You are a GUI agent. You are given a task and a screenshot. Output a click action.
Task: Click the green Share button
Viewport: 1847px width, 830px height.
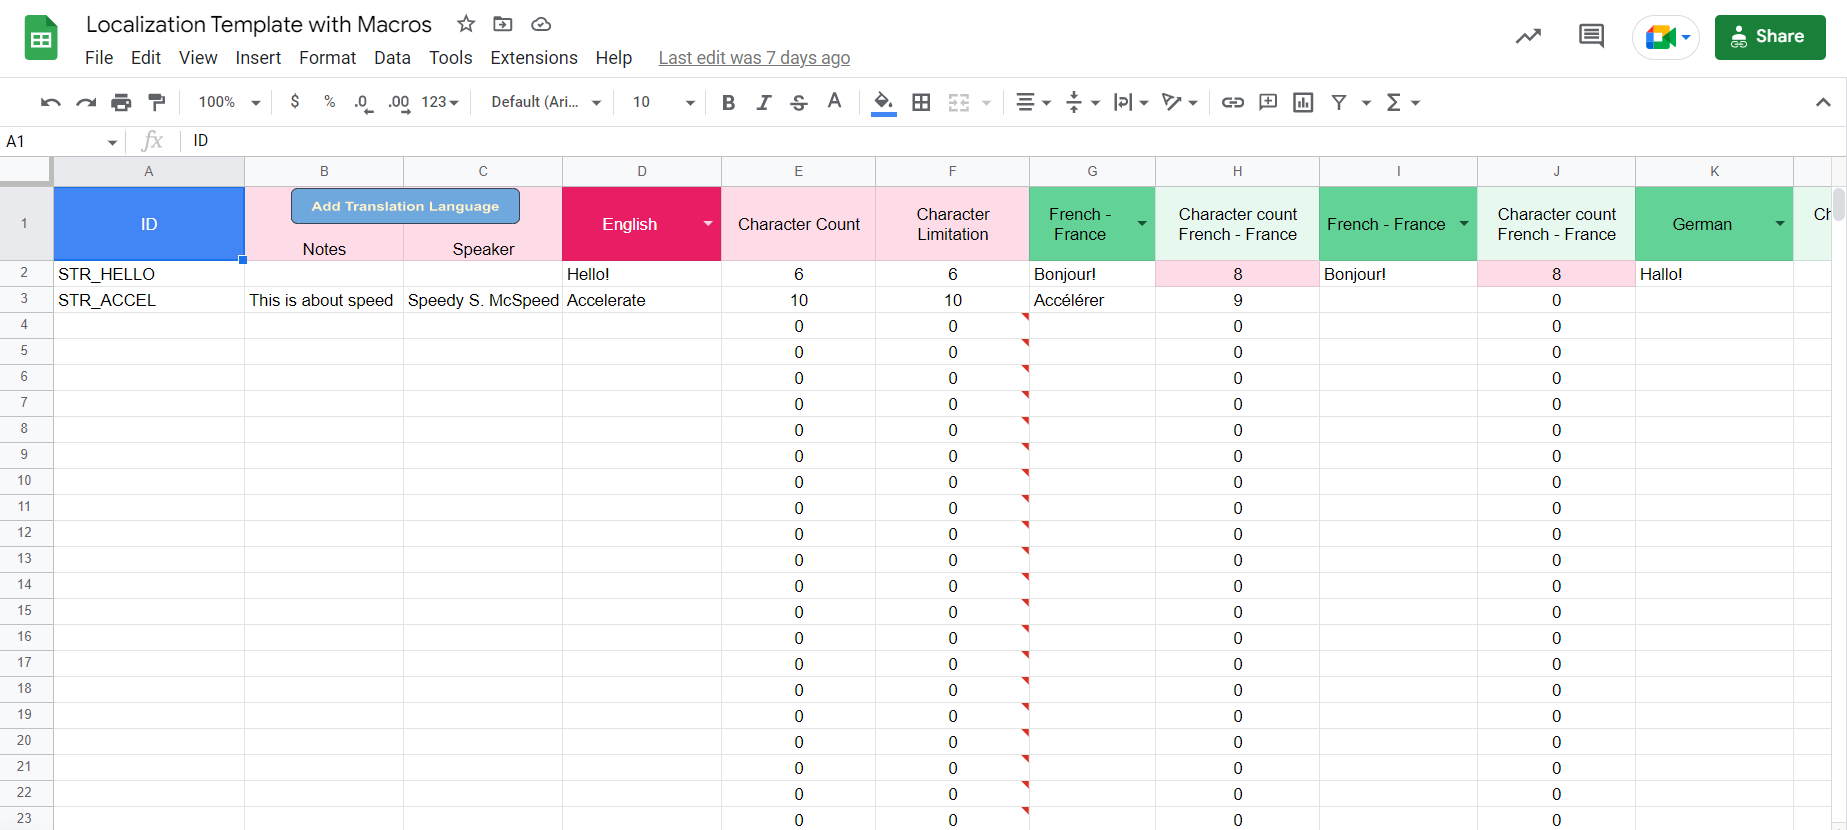point(1769,37)
